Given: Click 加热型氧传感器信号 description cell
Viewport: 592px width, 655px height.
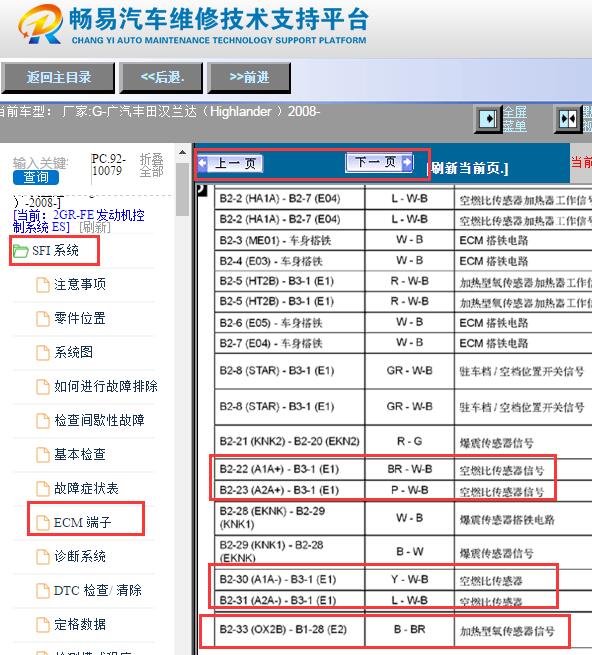Looking at the screenshot, I should (523, 630).
